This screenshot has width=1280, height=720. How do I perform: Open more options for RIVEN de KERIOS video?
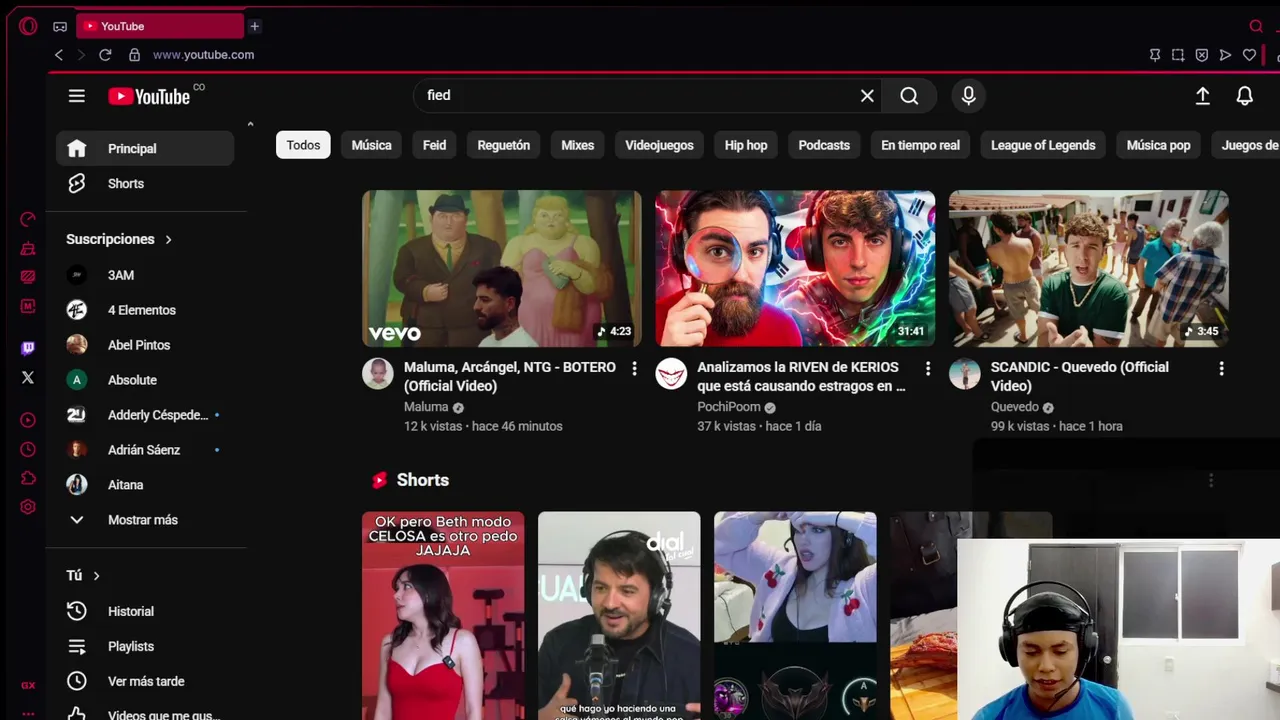click(x=927, y=369)
